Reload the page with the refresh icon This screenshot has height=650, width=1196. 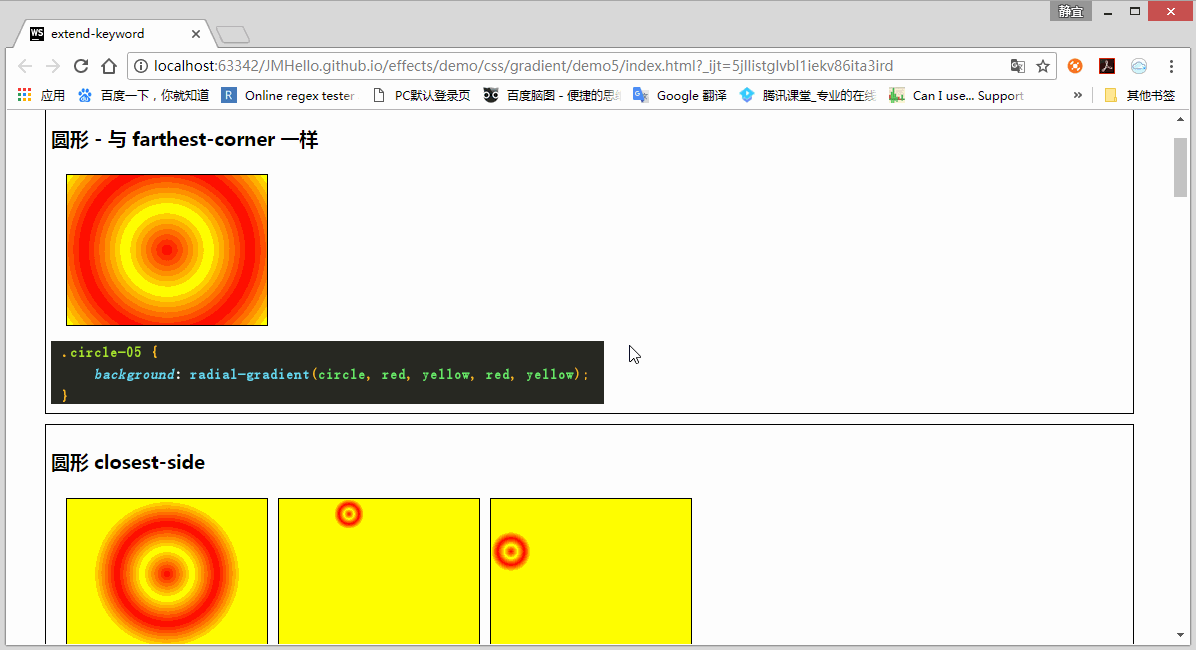click(x=81, y=66)
